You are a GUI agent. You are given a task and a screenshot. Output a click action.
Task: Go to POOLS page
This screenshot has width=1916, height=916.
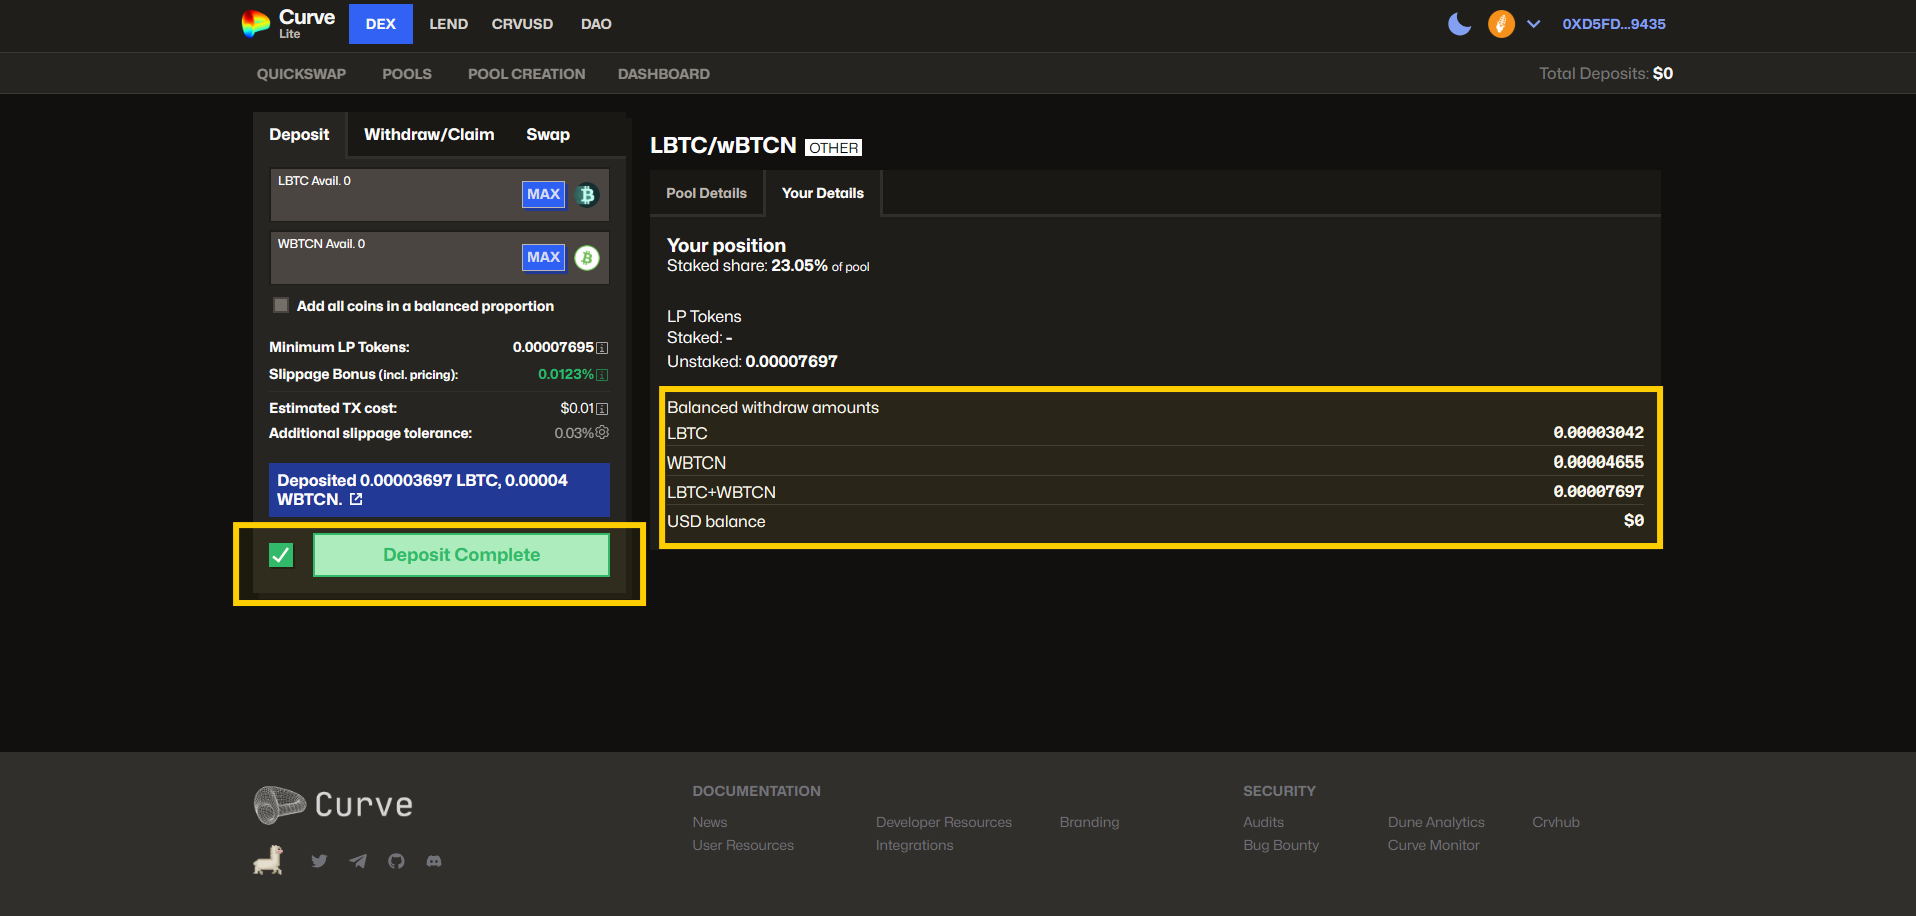(x=407, y=74)
